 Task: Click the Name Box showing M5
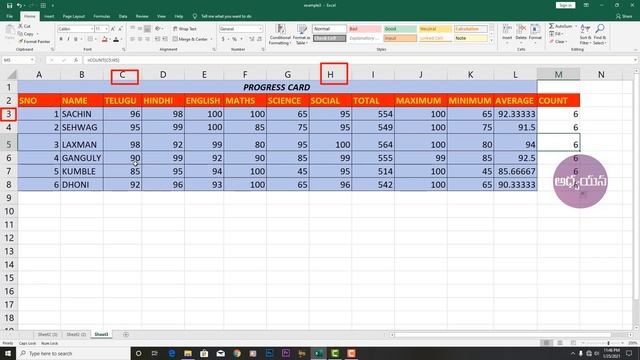click(x=18, y=60)
